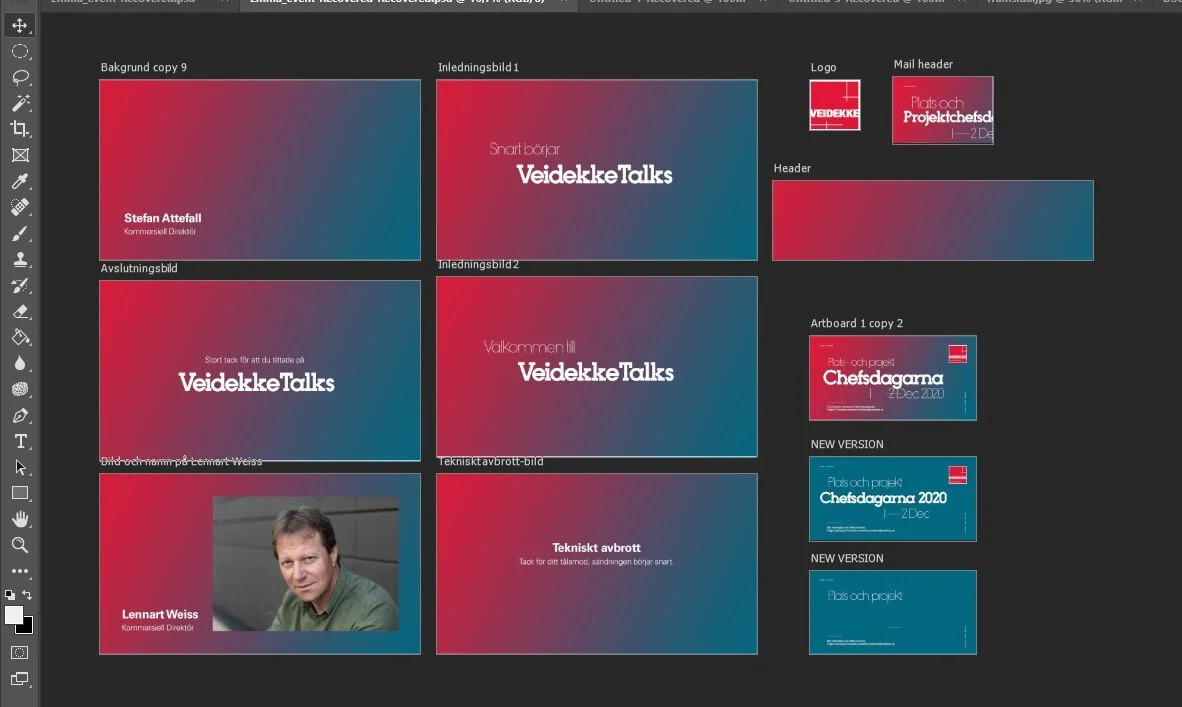Select the Eraser tool

(x=20, y=311)
